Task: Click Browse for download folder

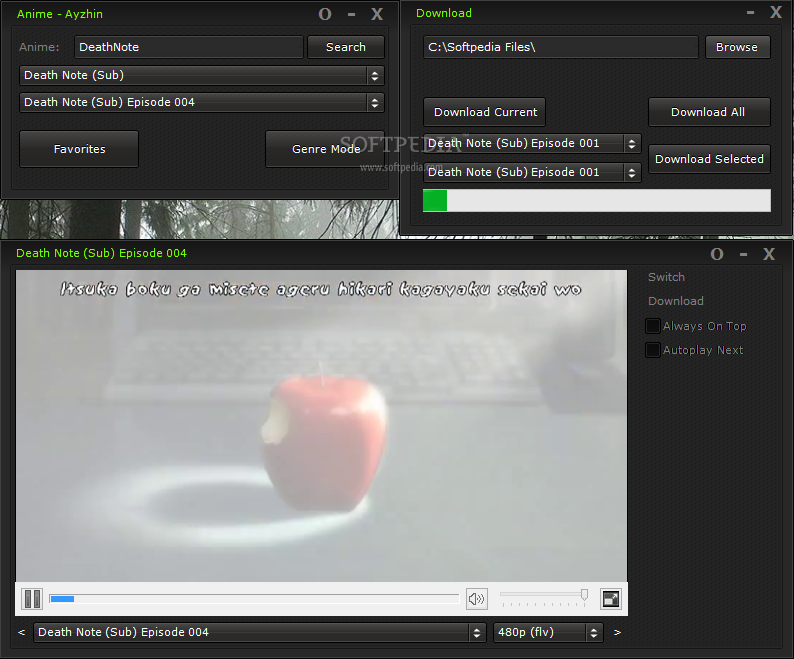Action: click(x=737, y=47)
